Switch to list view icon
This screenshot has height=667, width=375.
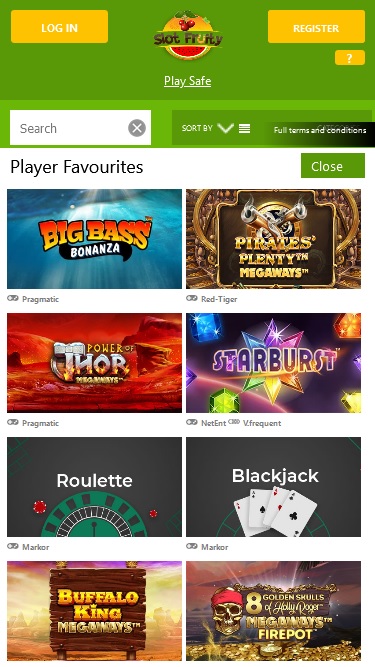coord(244,128)
